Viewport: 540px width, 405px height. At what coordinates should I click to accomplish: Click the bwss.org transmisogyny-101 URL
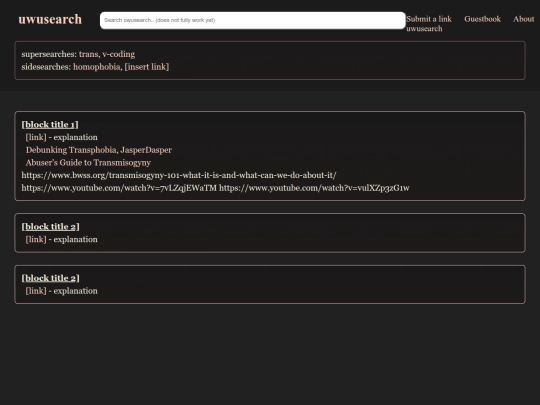(179, 175)
